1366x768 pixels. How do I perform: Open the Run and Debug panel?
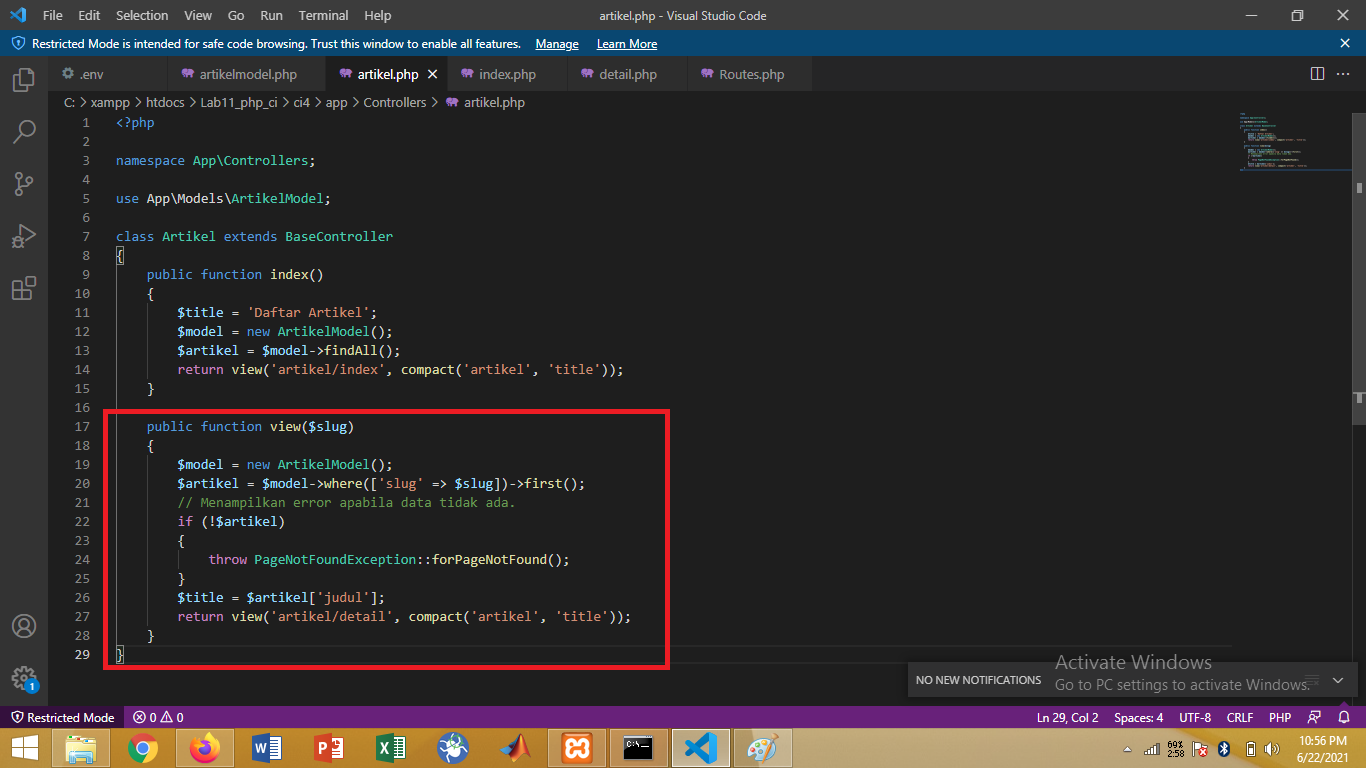click(x=24, y=236)
